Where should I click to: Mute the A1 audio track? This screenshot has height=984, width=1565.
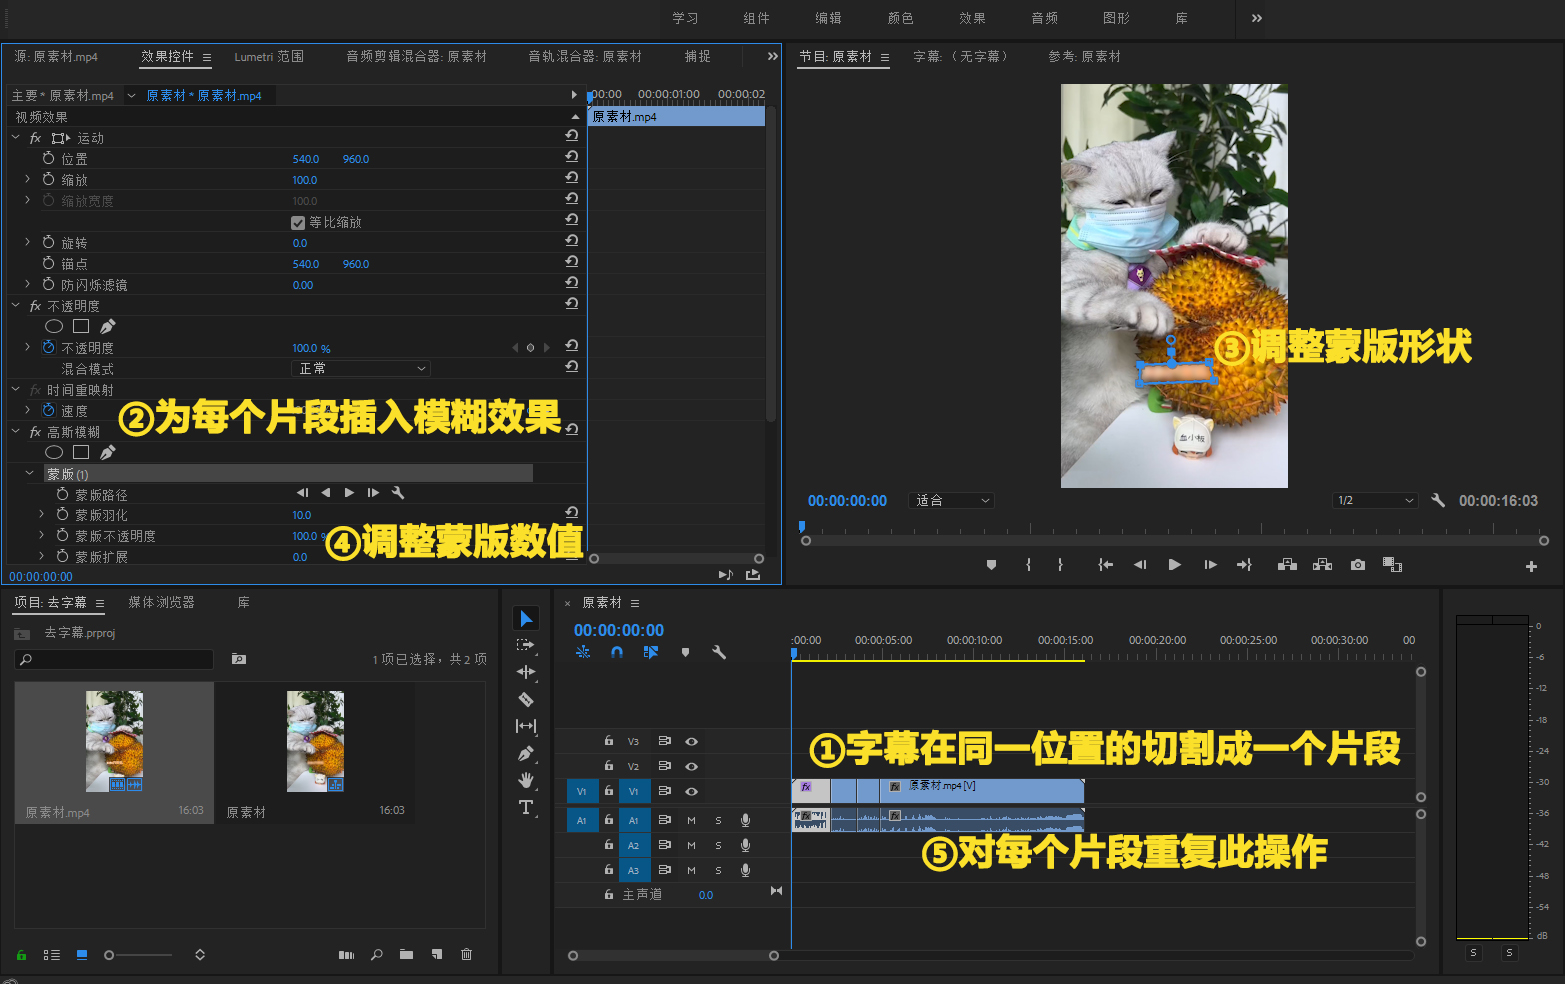pos(691,820)
